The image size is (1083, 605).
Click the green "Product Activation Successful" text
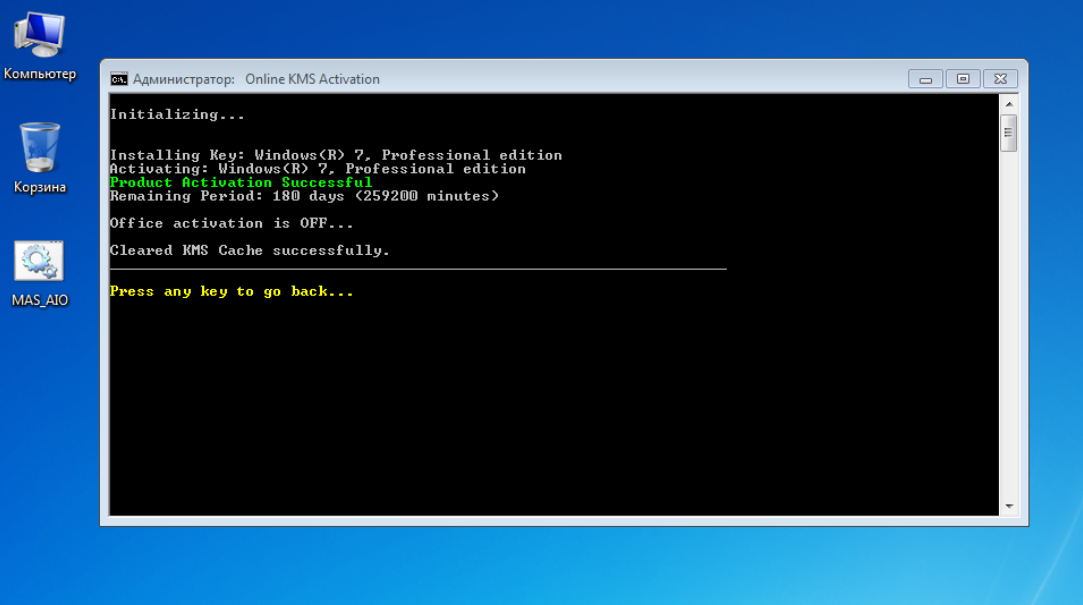click(x=240, y=183)
